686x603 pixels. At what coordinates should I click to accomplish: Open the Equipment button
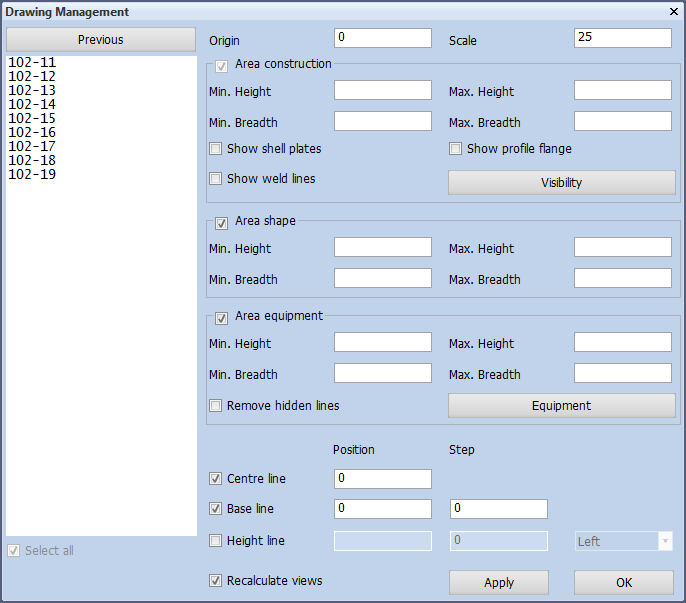562,406
